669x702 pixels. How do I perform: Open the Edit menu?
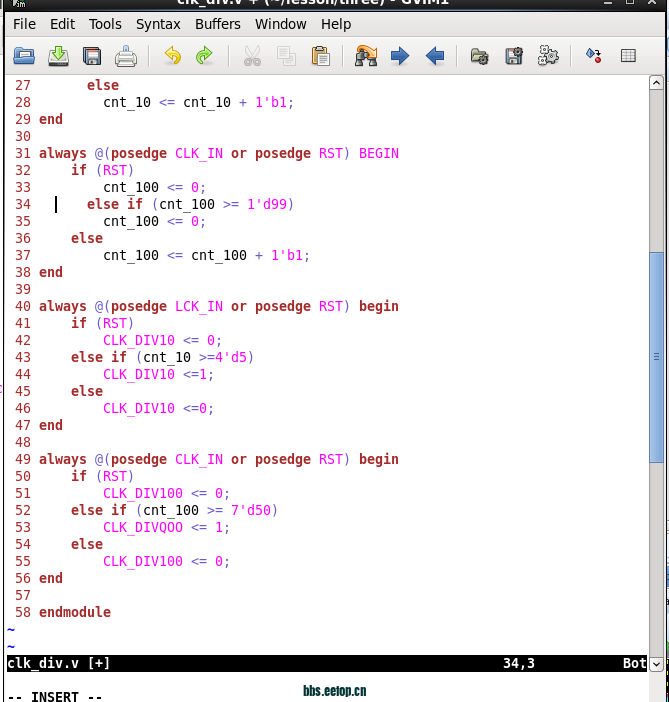62,24
